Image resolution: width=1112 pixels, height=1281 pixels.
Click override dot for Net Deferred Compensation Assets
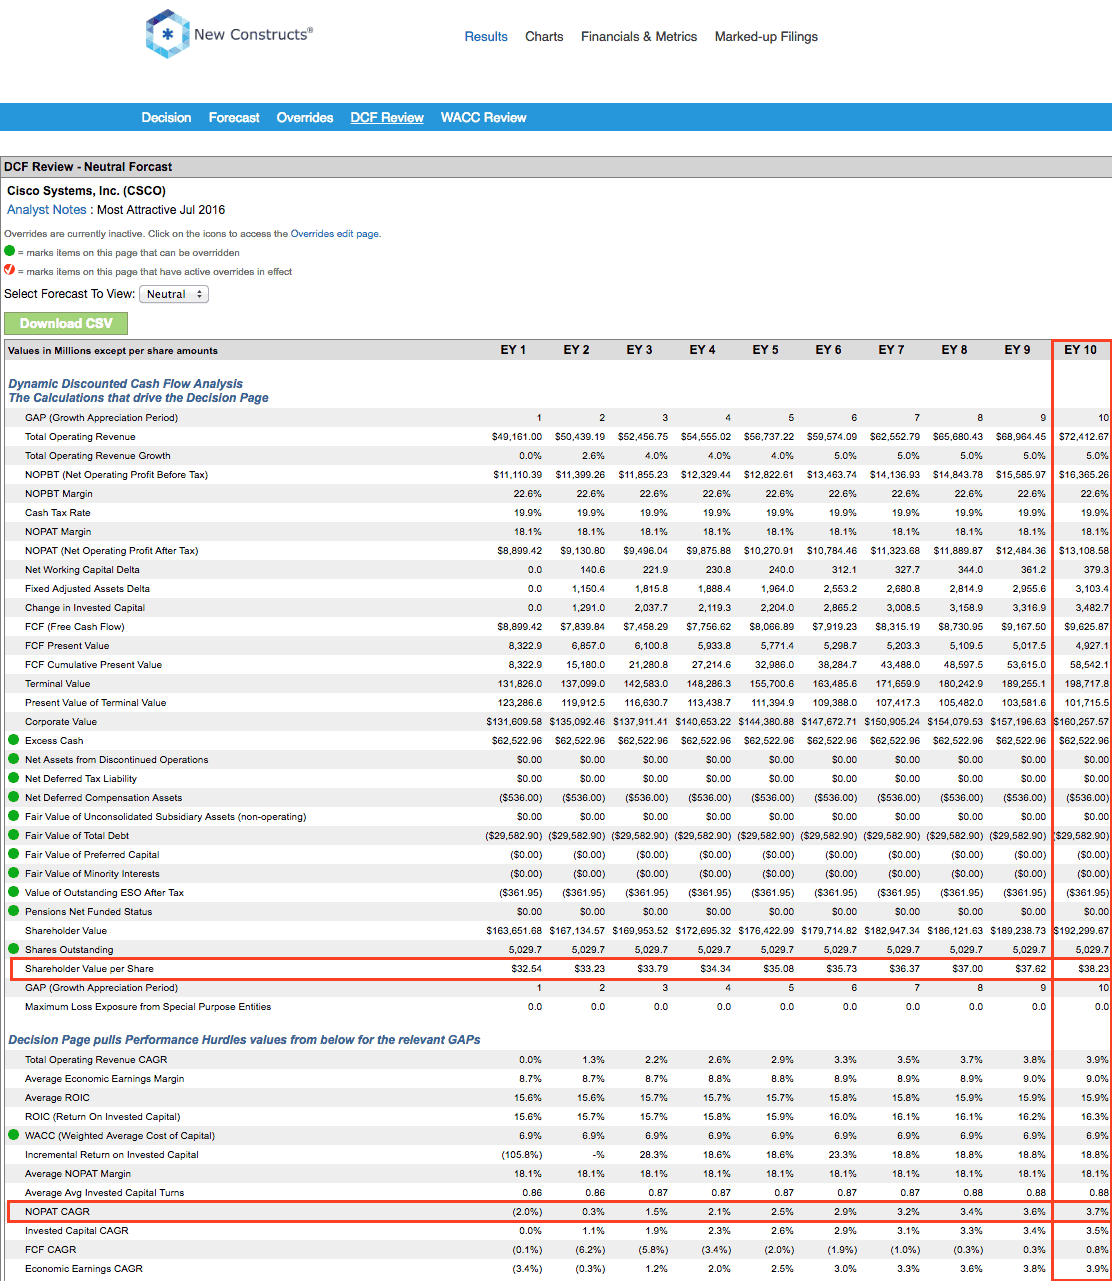click(x=13, y=797)
